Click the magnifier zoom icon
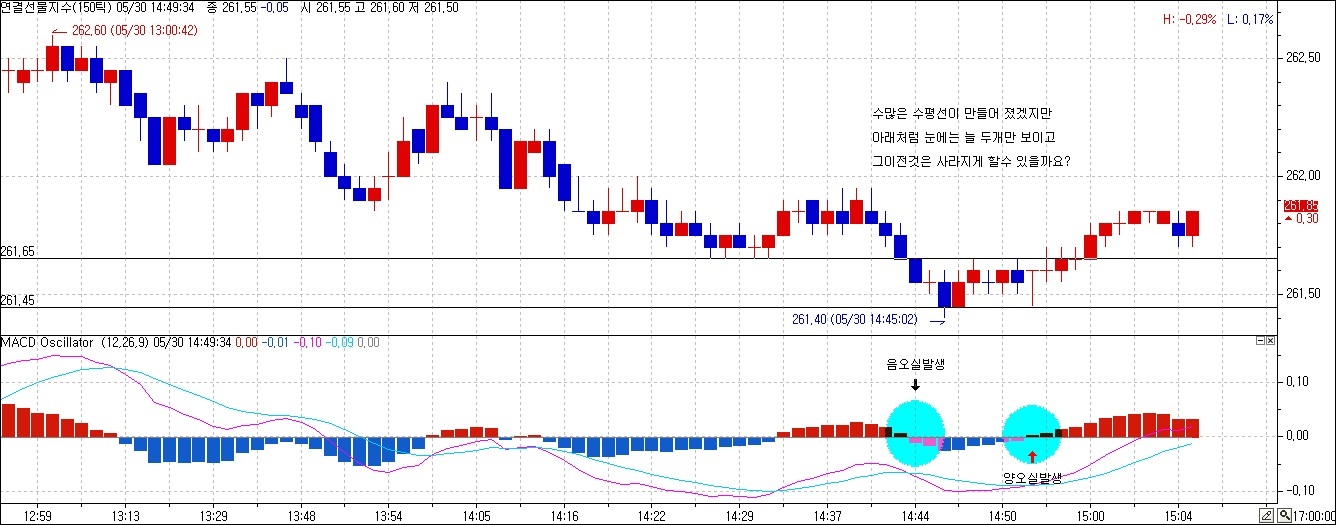This screenshot has height=525, width=1336. coord(1283,515)
